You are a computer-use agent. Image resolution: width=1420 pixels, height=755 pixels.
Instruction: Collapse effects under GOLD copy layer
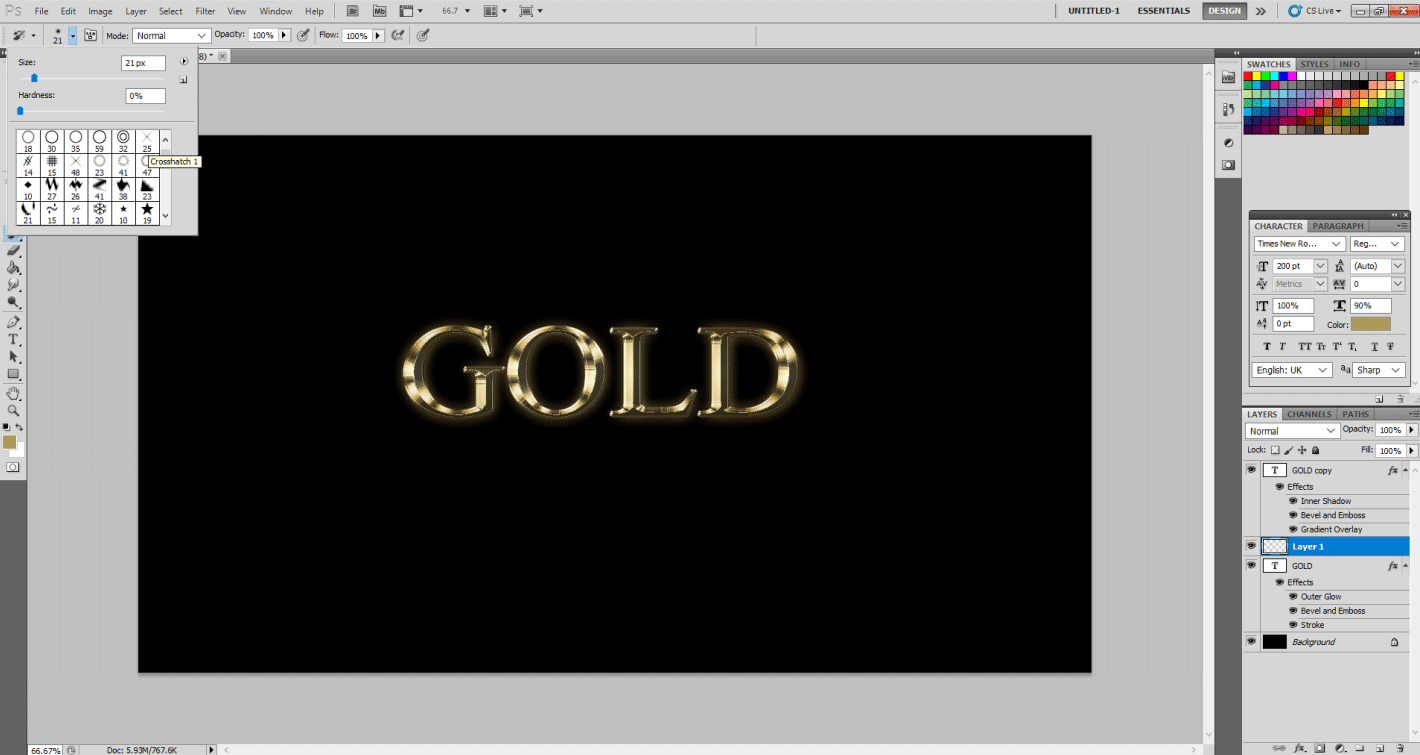click(x=1404, y=470)
